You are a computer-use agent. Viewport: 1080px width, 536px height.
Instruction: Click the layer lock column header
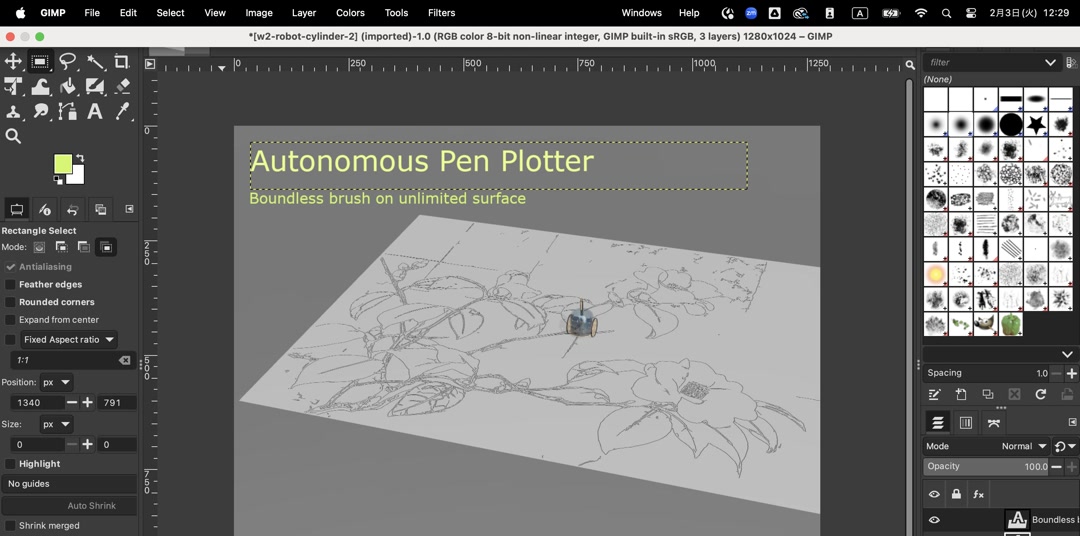(x=956, y=494)
